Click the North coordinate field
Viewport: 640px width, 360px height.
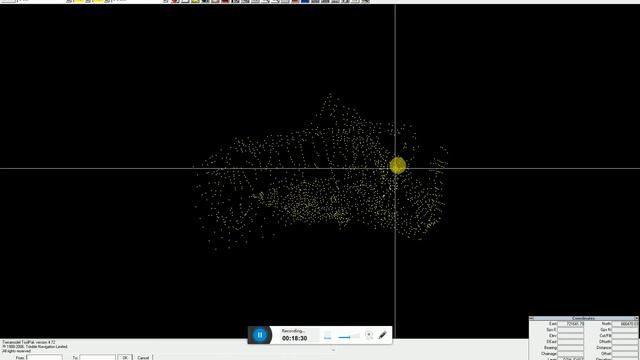click(625, 324)
